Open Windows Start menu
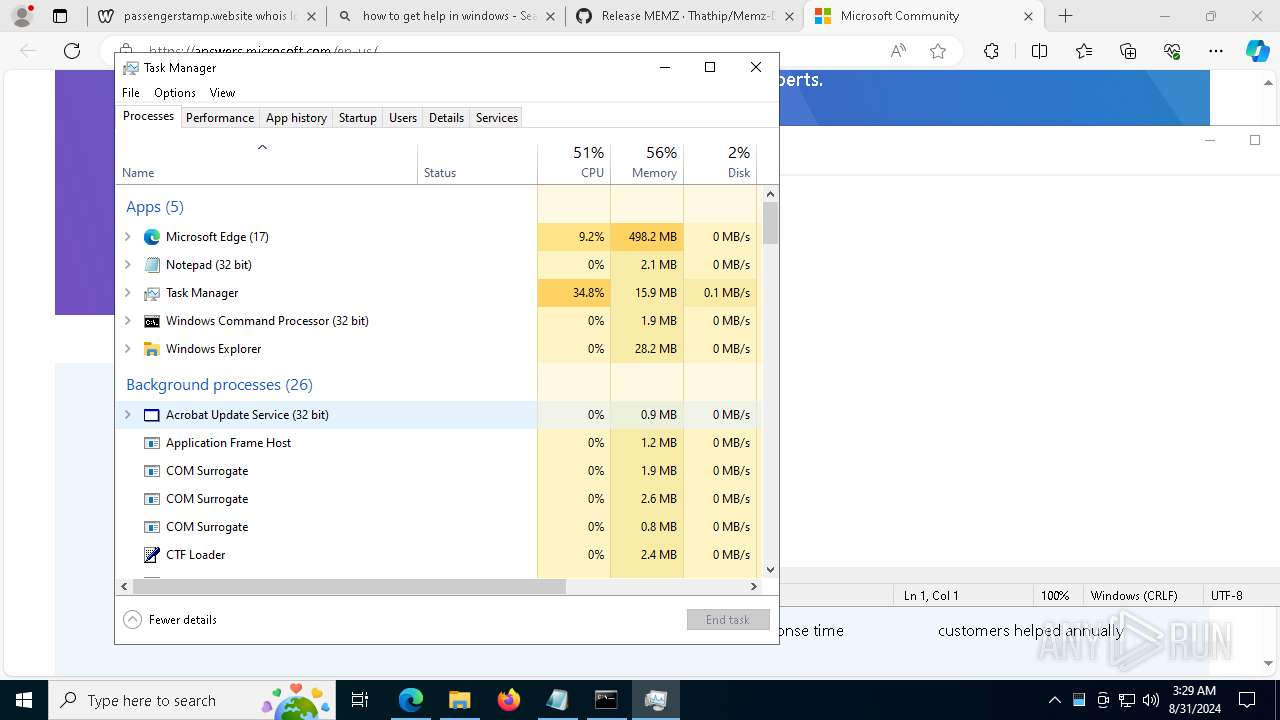This screenshot has height=720, width=1280. (x=23, y=700)
